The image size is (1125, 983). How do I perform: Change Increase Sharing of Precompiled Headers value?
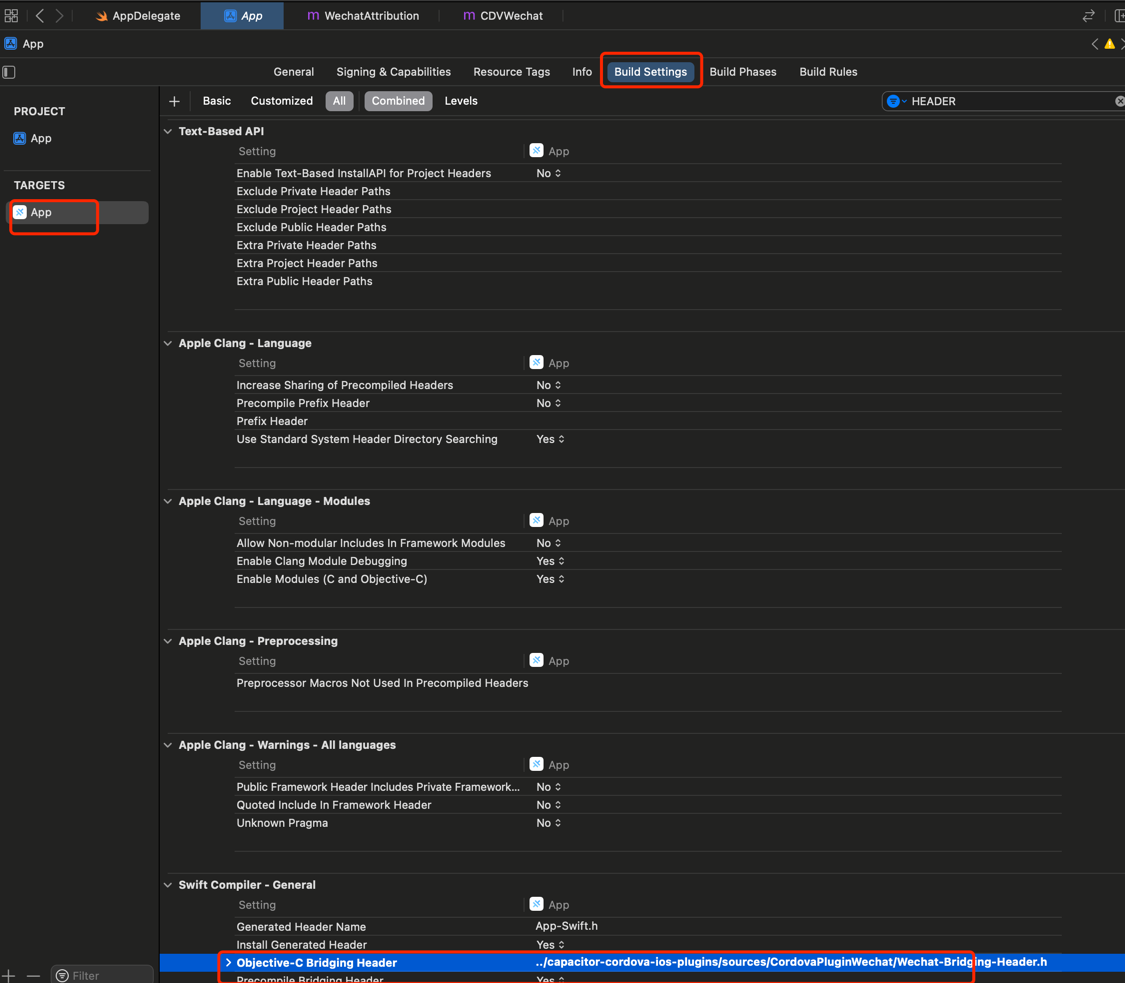pyautogui.click(x=549, y=385)
